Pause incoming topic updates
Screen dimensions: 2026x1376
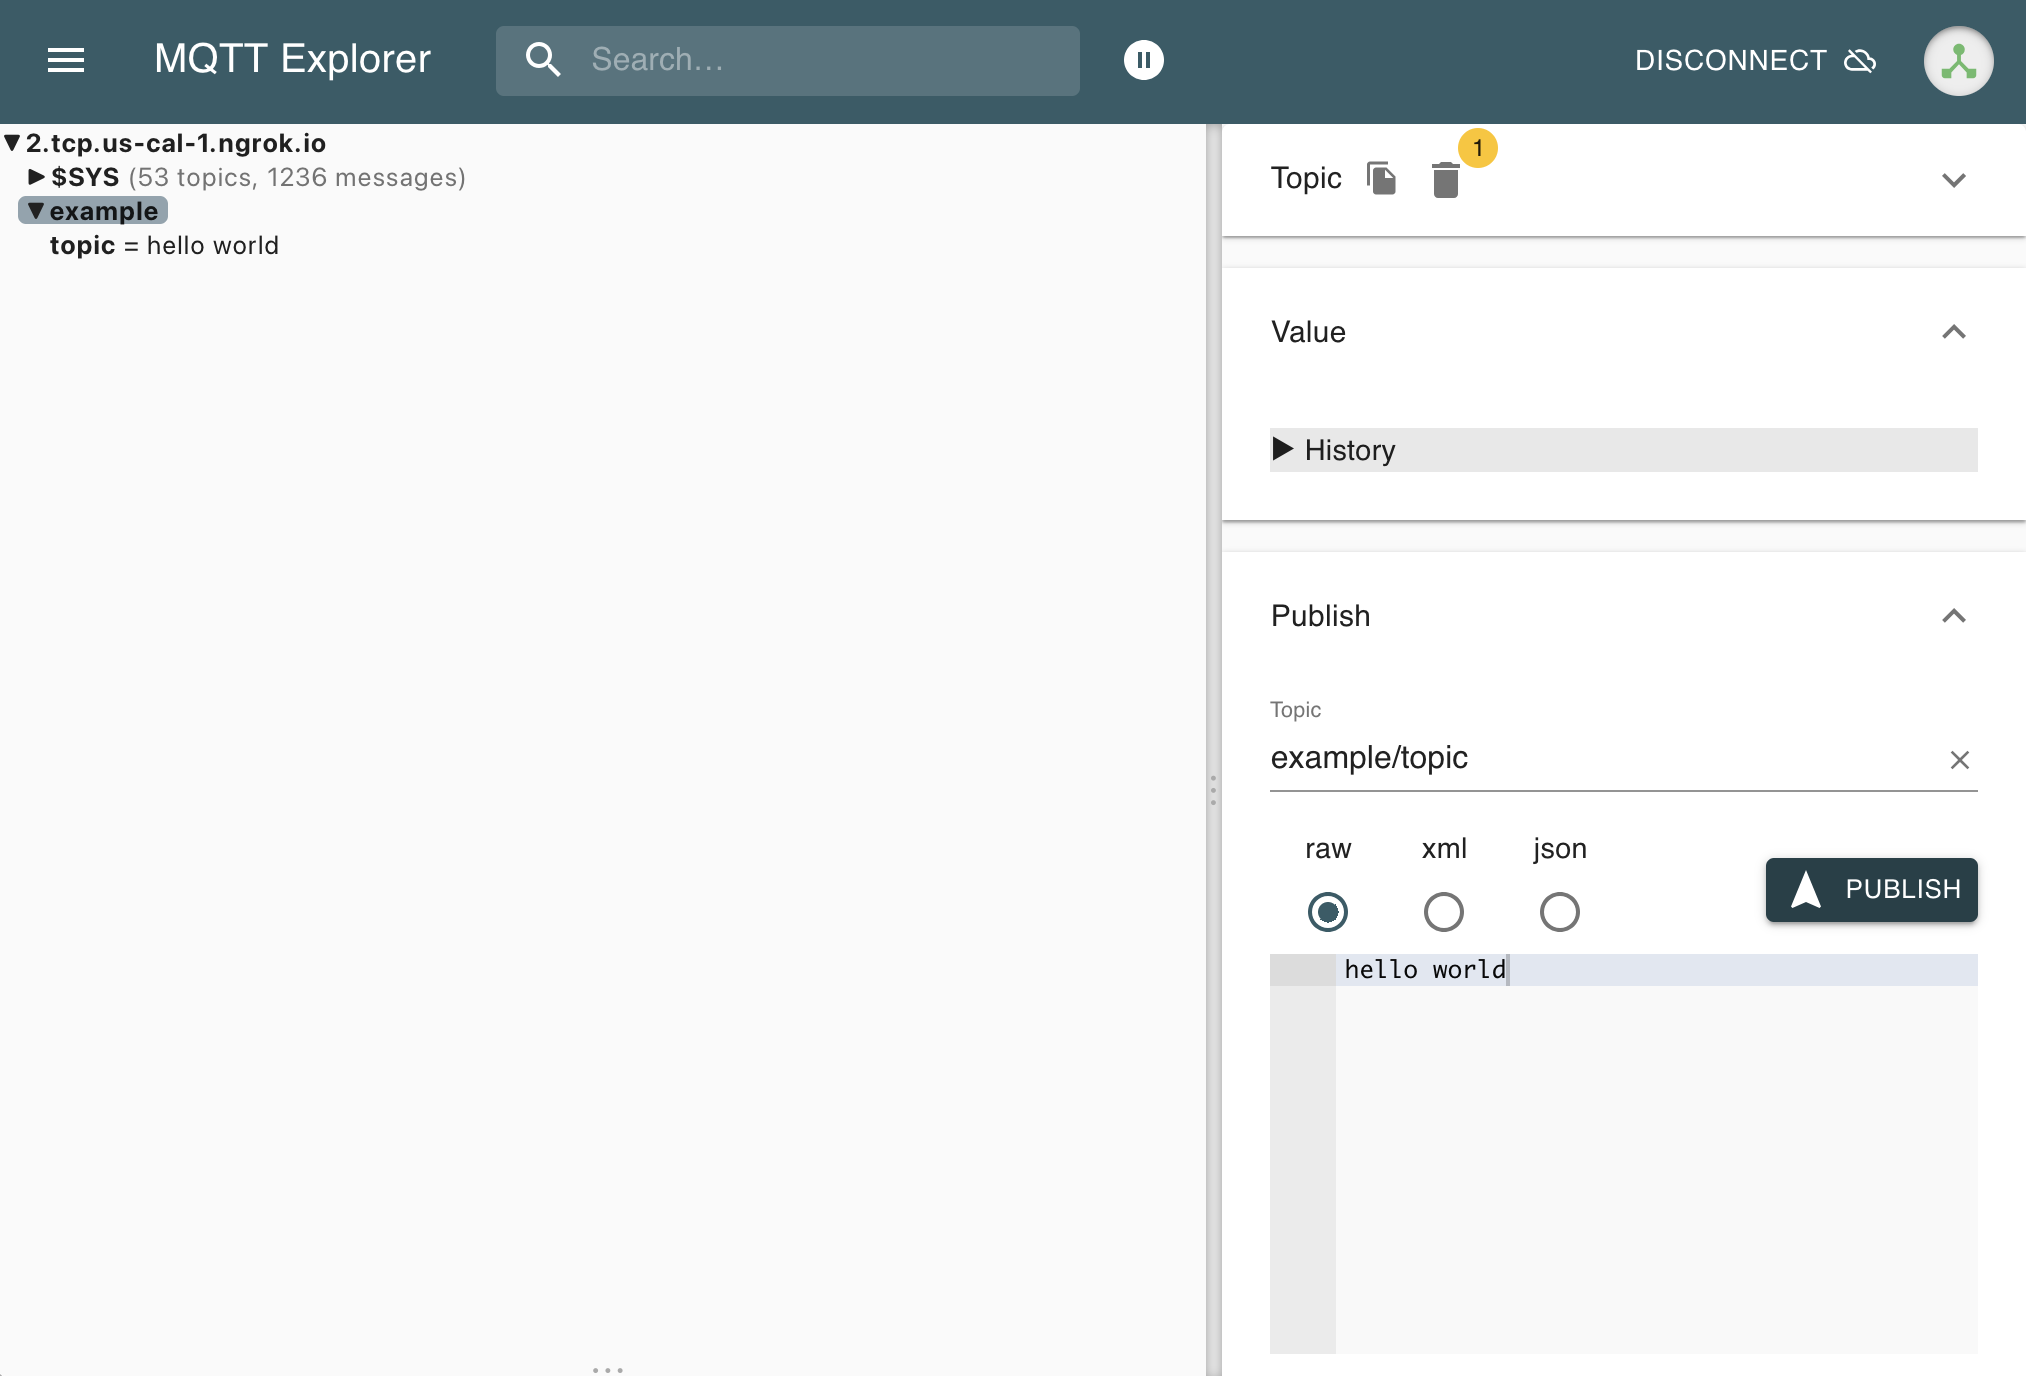click(1143, 60)
